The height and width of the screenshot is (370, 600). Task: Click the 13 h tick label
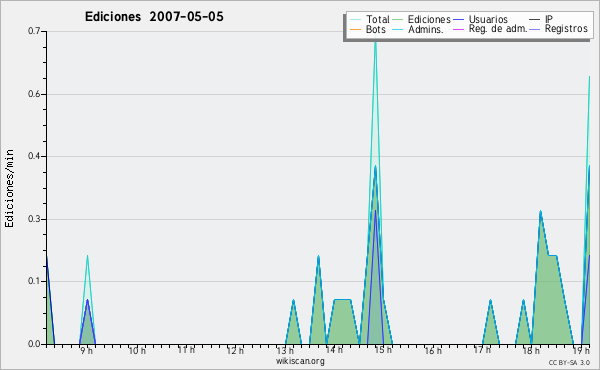point(285,350)
